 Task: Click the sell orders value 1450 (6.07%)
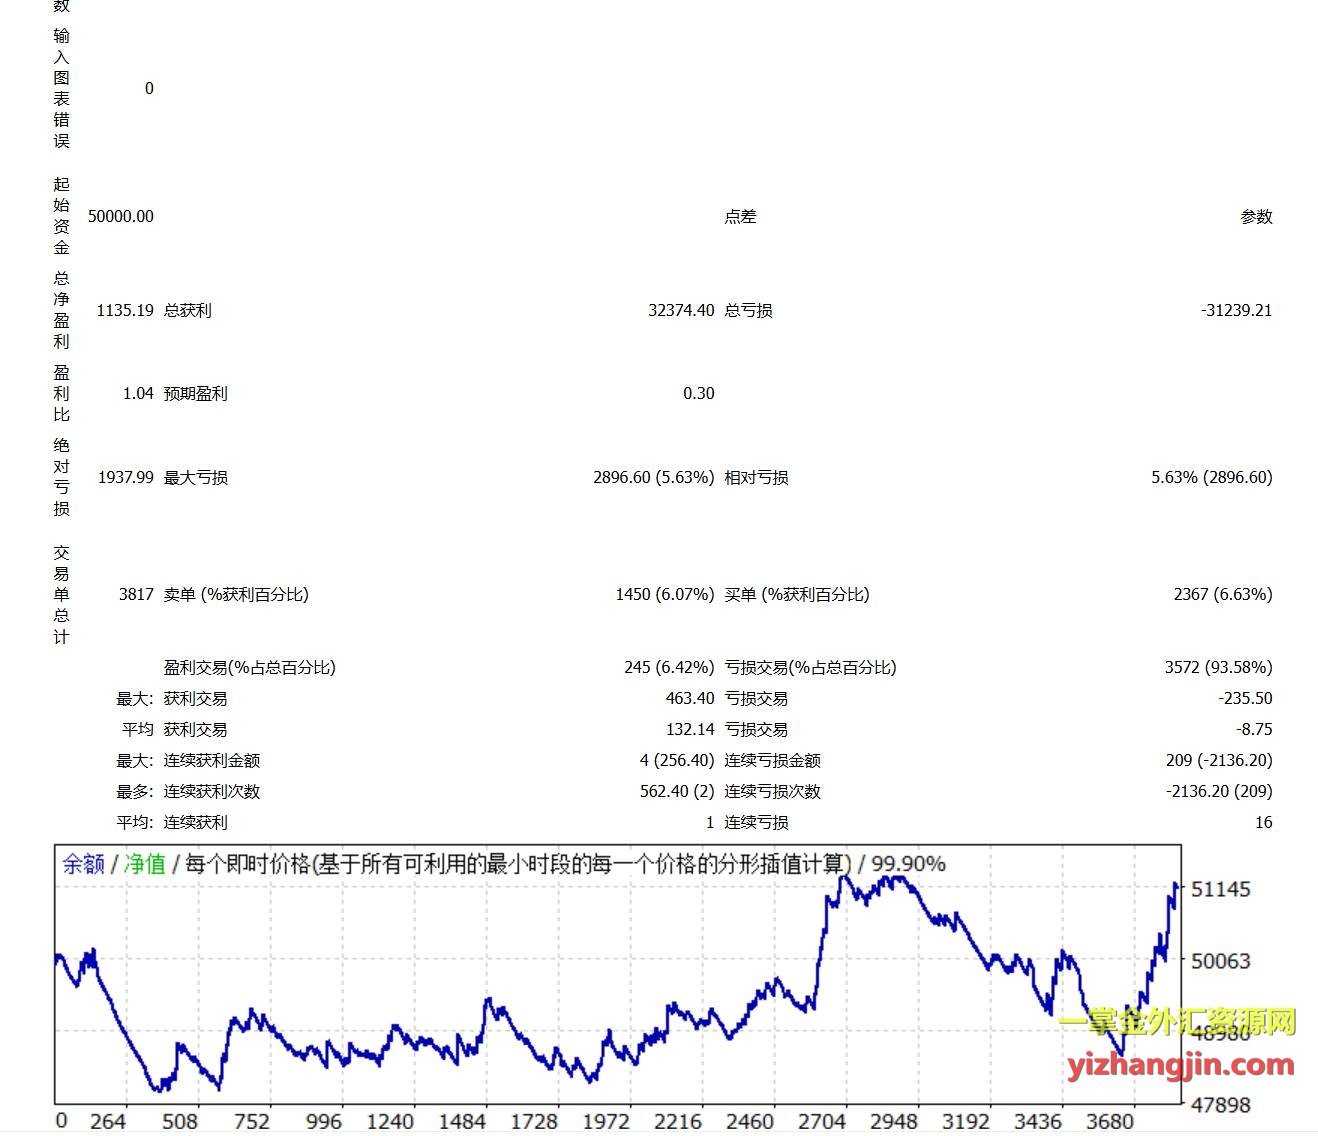(x=664, y=595)
